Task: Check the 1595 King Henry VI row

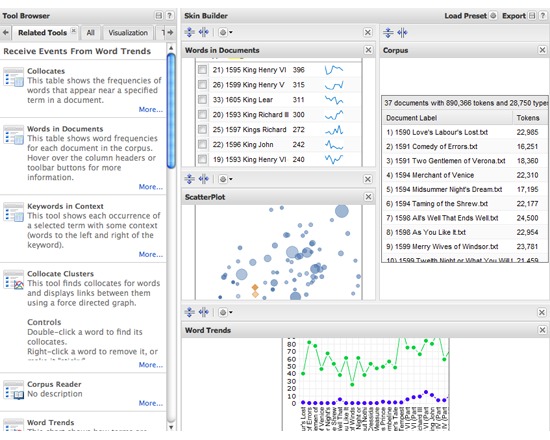Action: pyautogui.click(x=202, y=69)
